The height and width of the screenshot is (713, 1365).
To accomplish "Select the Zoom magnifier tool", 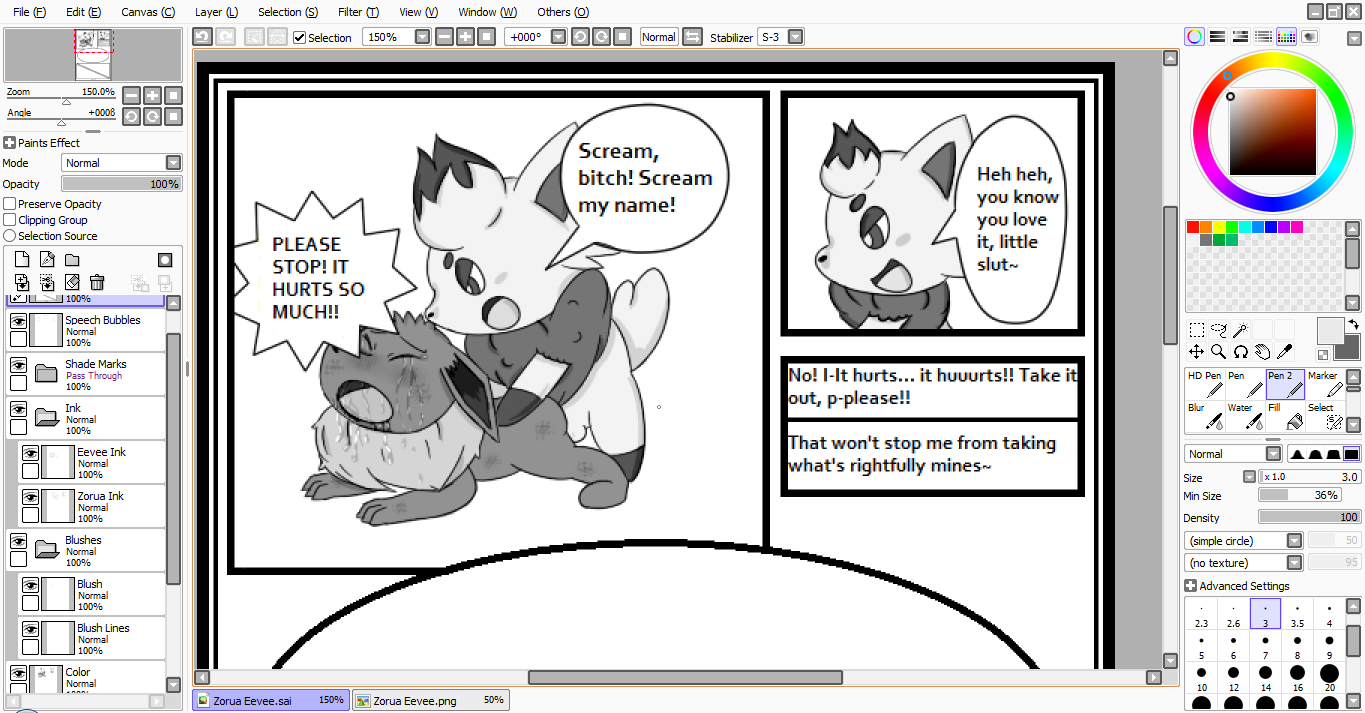I will click(1218, 352).
